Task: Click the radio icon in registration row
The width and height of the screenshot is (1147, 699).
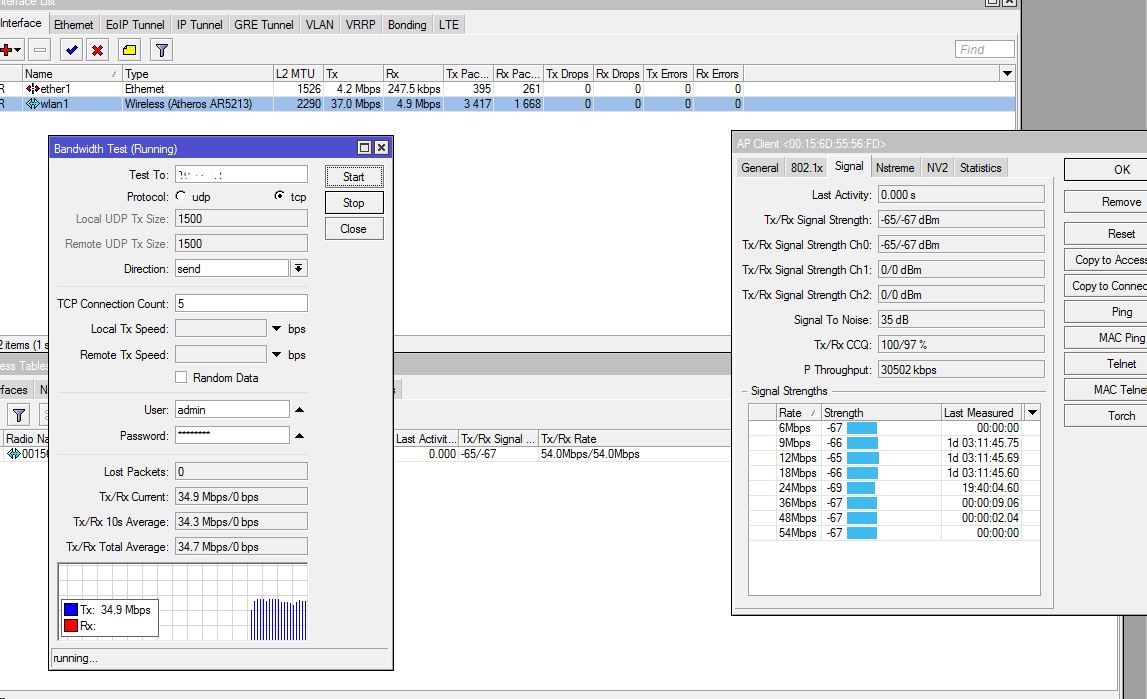Action: click(13, 454)
